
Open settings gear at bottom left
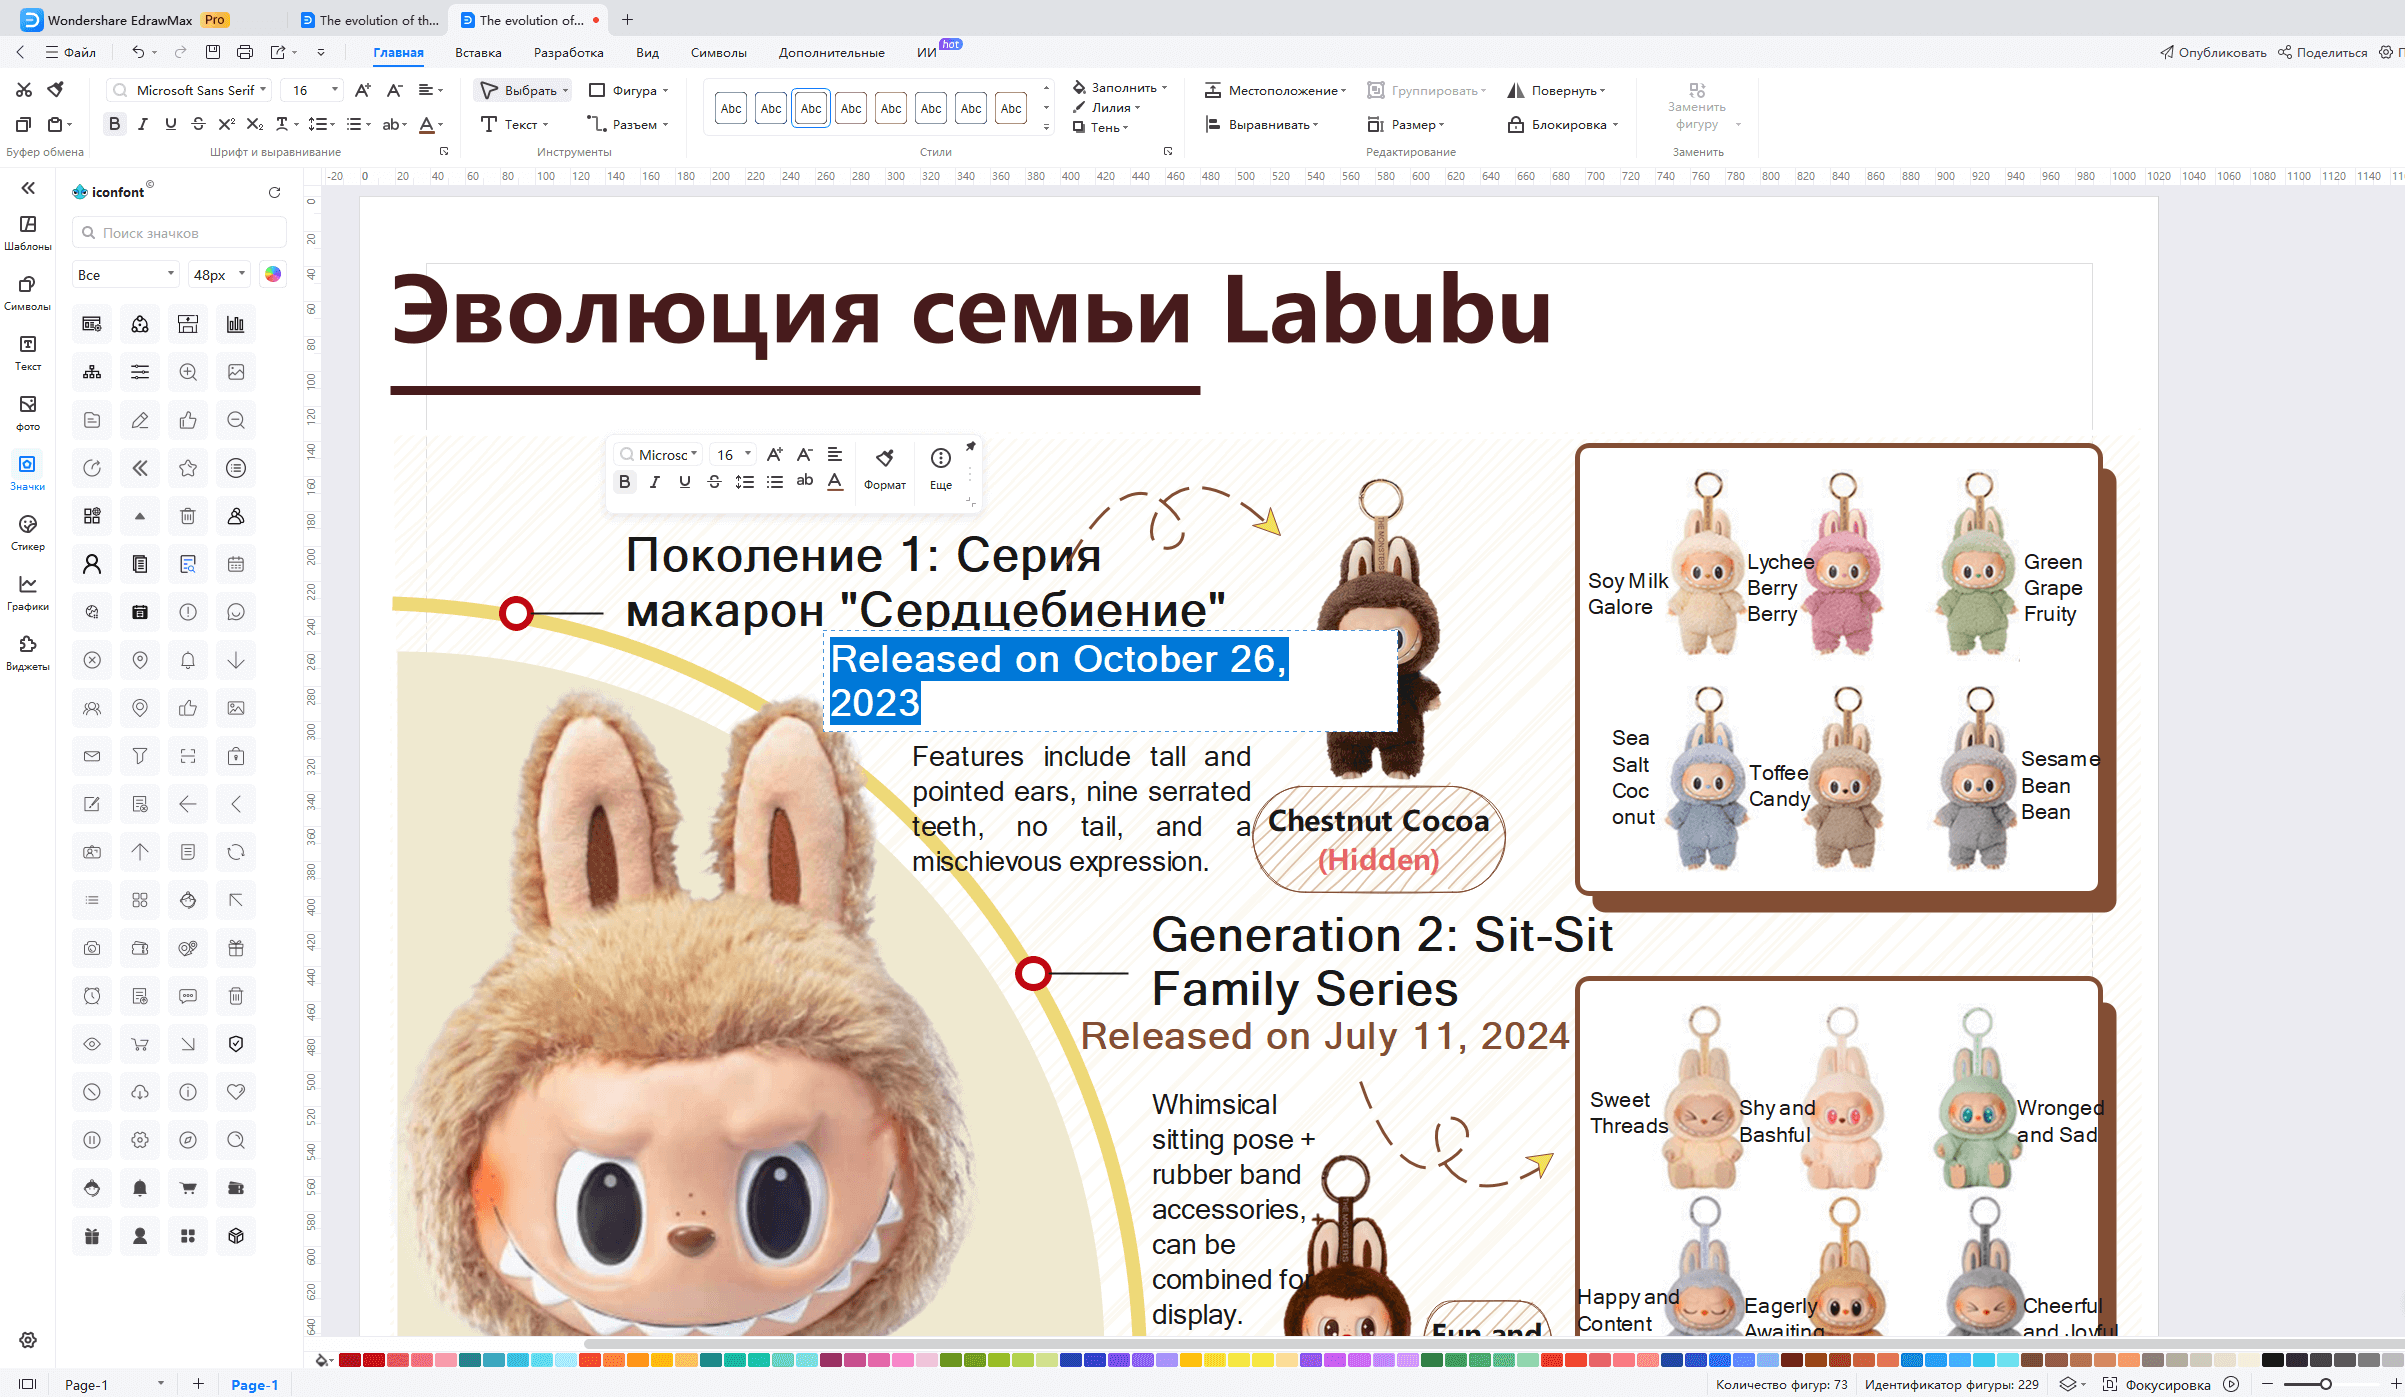pyautogui.click(x=28, y=1340)
